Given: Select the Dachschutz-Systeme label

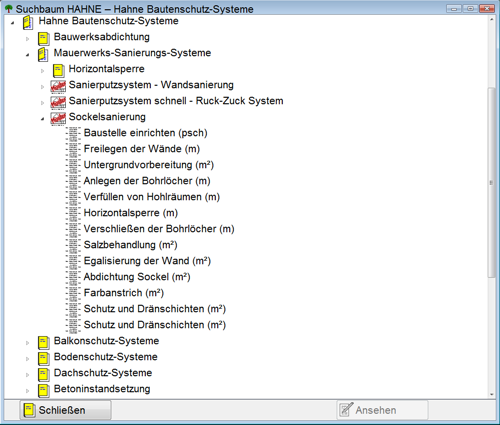Looking at the screenshot, I should tap(103, 373).
